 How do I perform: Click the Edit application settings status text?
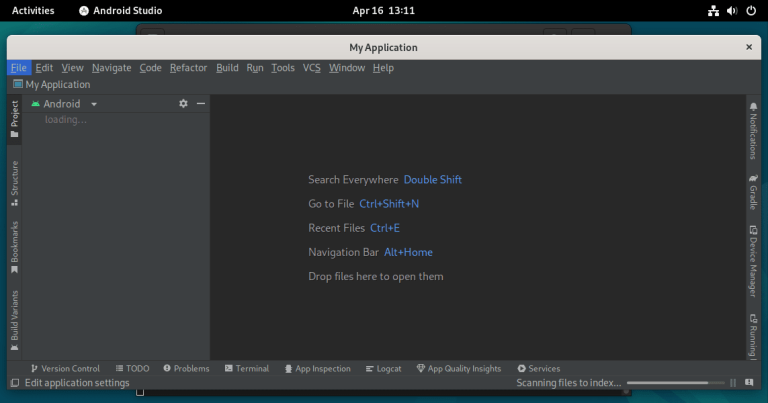pyautogui.click(x=77, y=383)
